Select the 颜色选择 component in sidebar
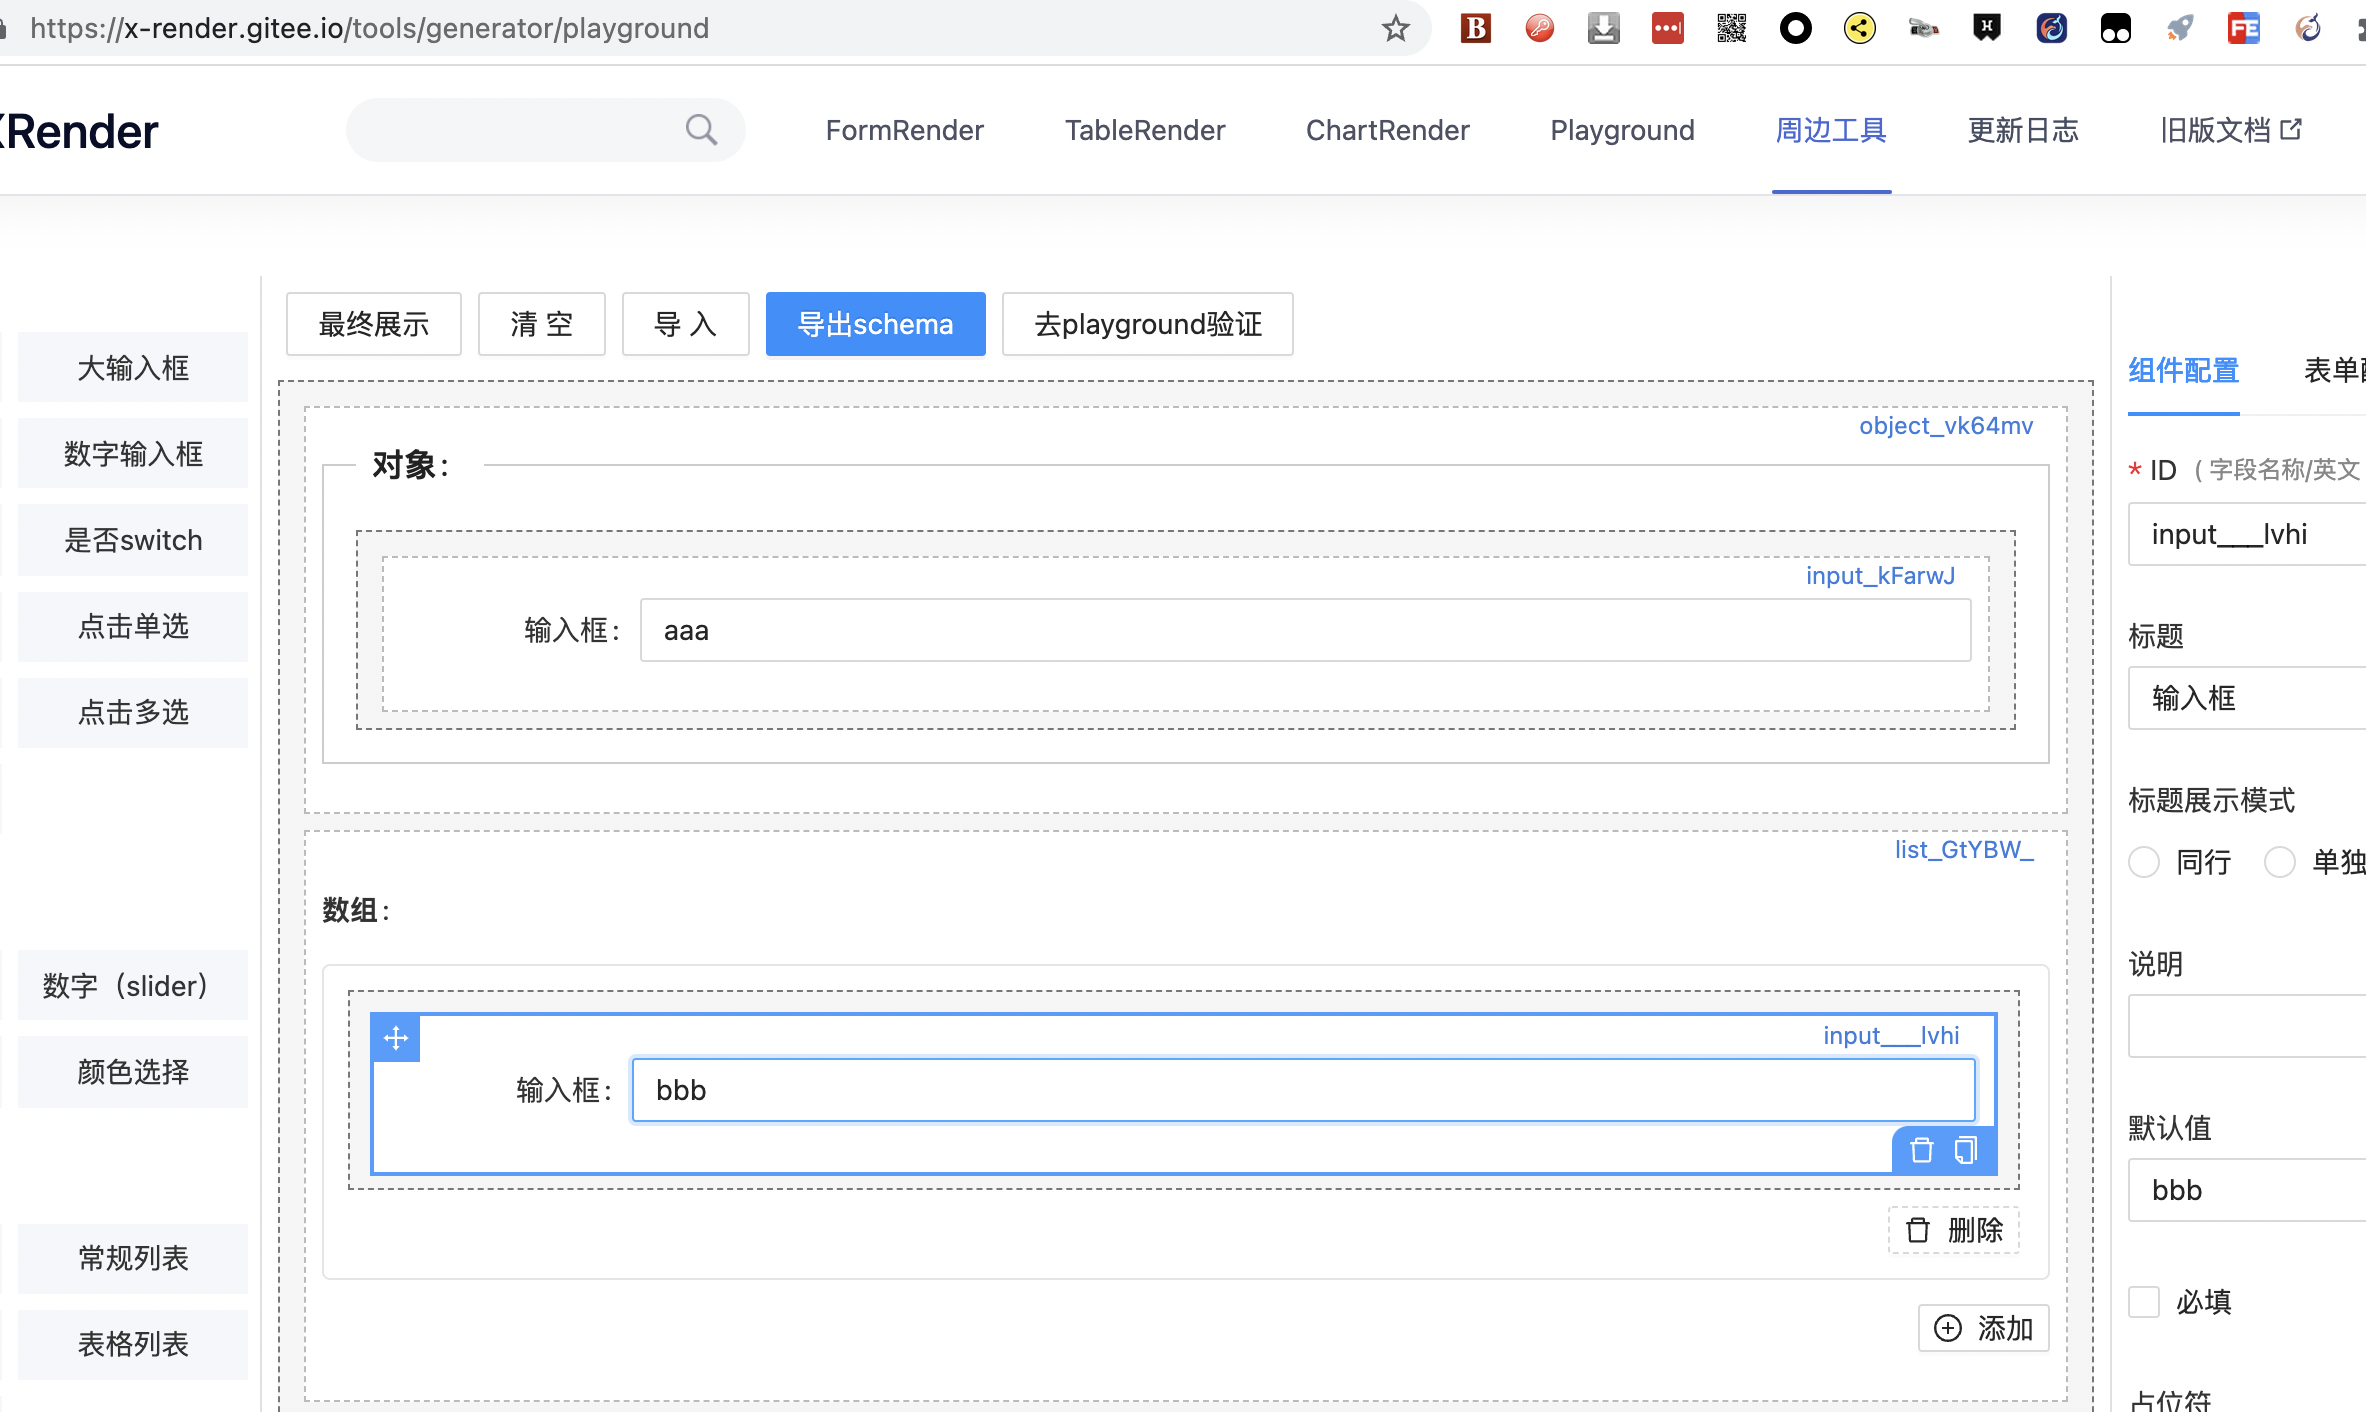 [x=131, y=1071]
